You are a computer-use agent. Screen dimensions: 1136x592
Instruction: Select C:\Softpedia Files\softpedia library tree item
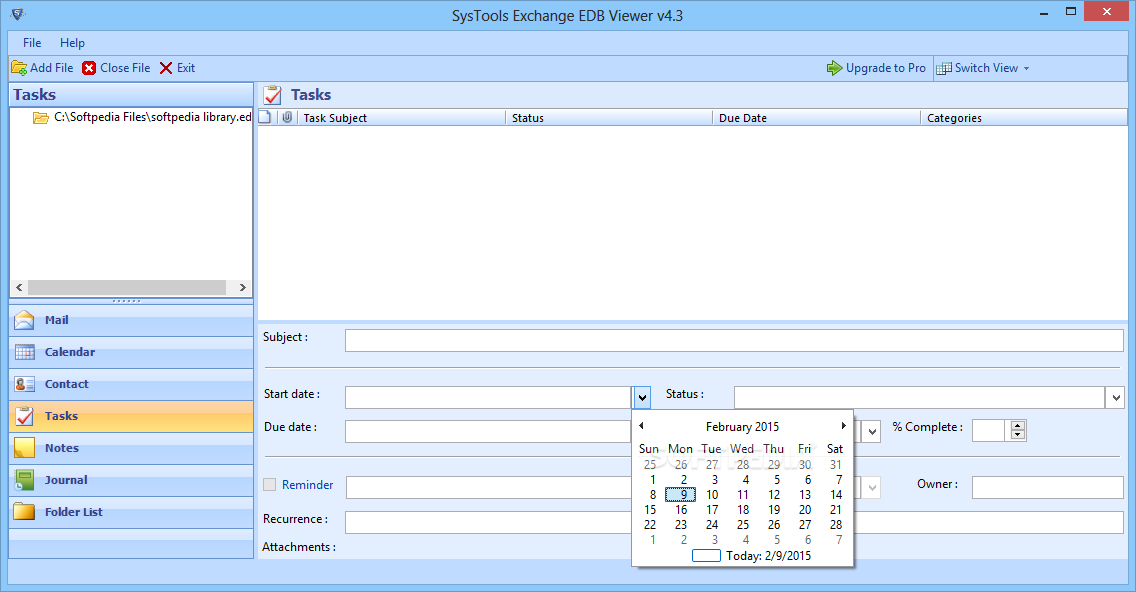point(153,117)
